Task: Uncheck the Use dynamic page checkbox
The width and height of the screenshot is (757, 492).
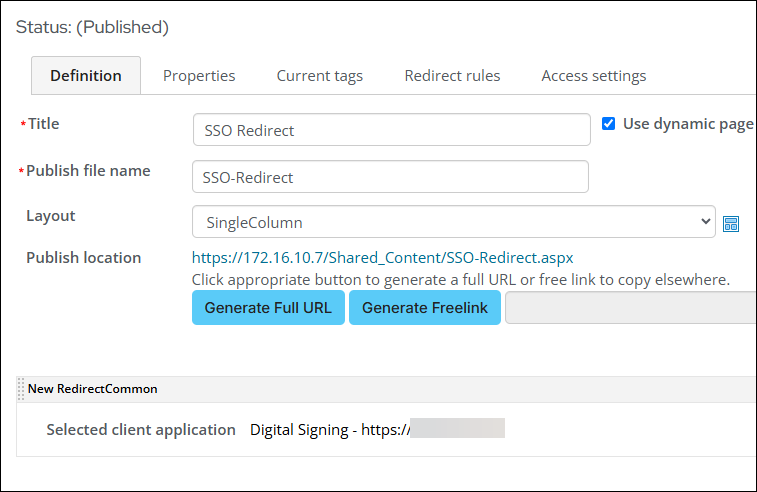Action: coord(608,124)
